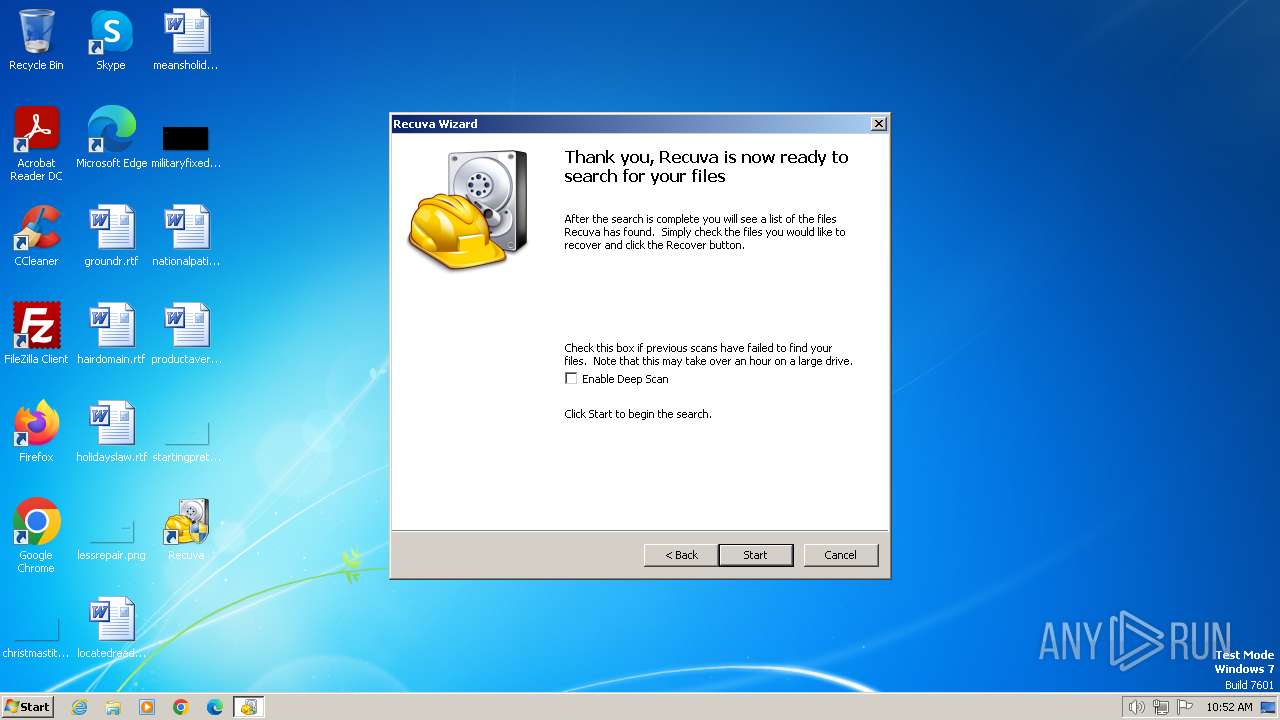
Task: Select nationalpati document icon
Action: point(186,236)
